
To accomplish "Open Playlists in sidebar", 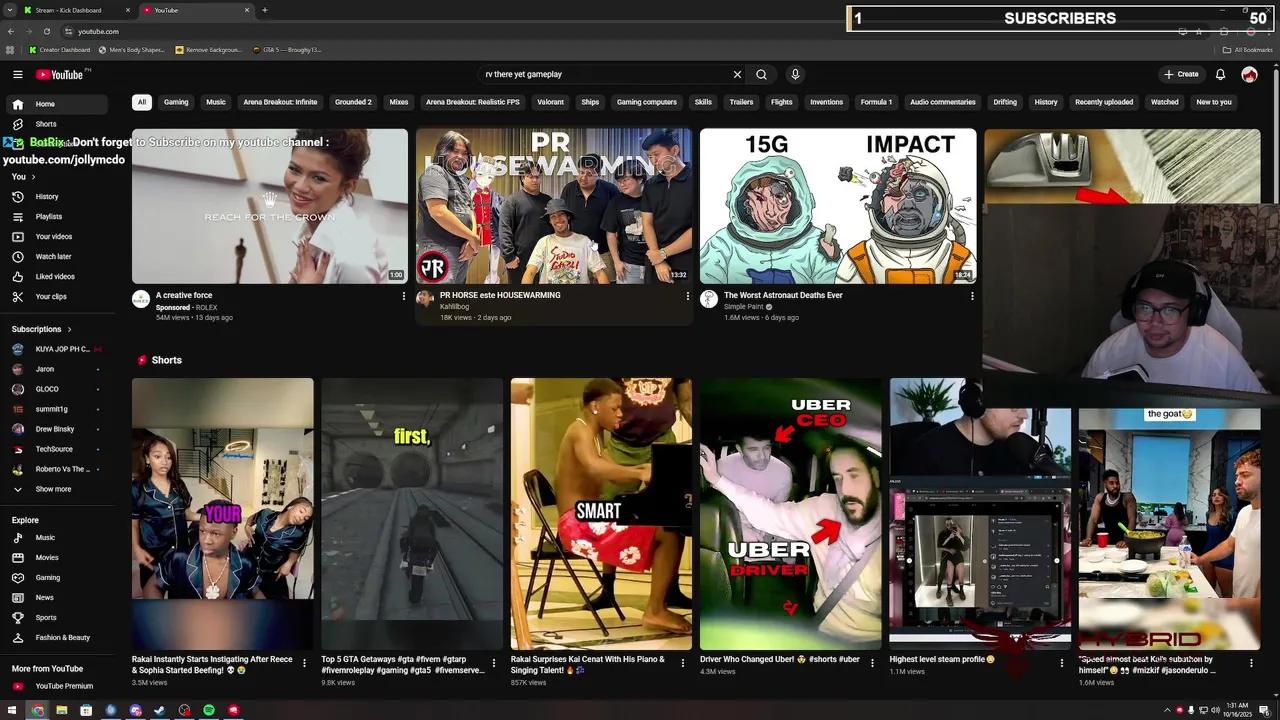I will (56, 217).
